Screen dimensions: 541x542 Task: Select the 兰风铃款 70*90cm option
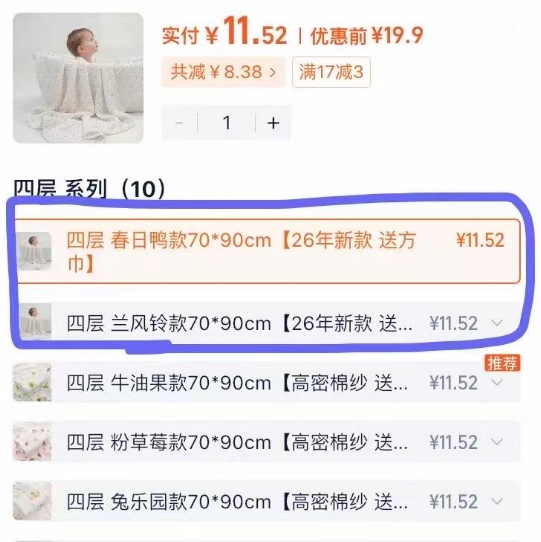[267, 323]
